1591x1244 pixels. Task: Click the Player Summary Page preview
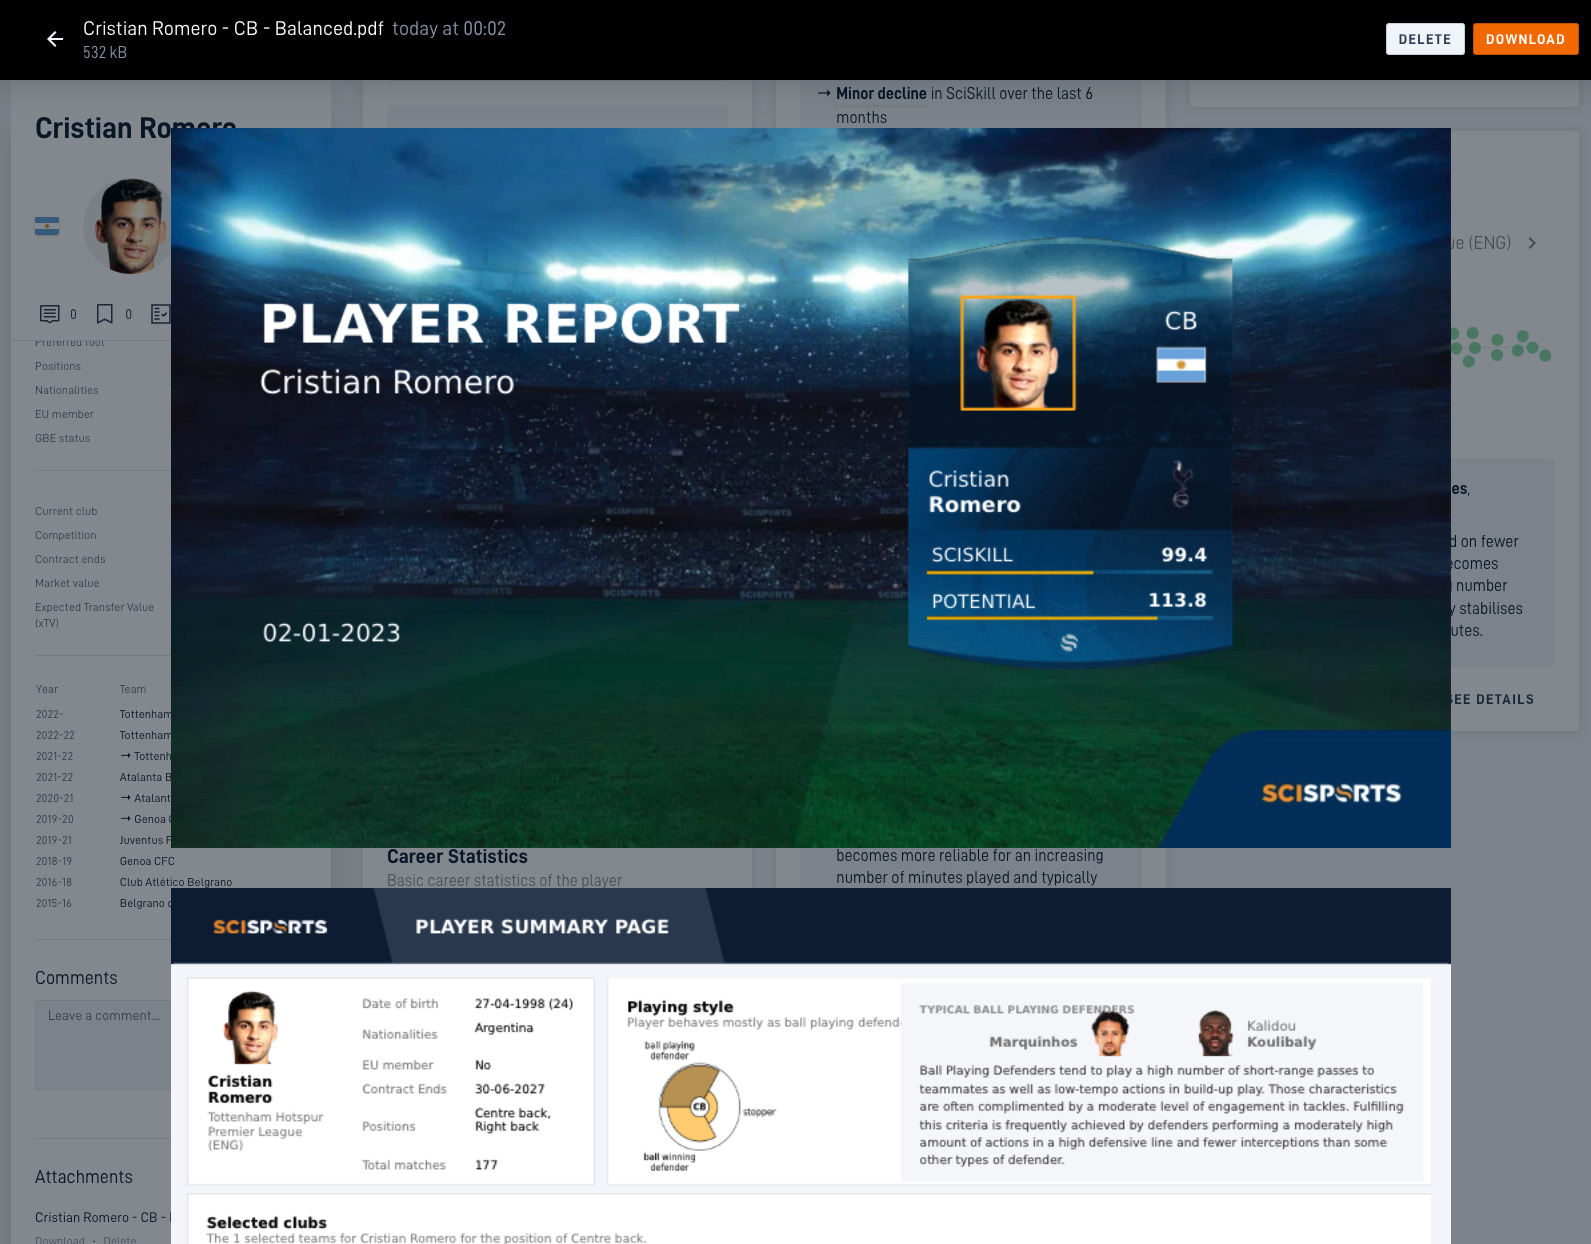pos(811,1066)
